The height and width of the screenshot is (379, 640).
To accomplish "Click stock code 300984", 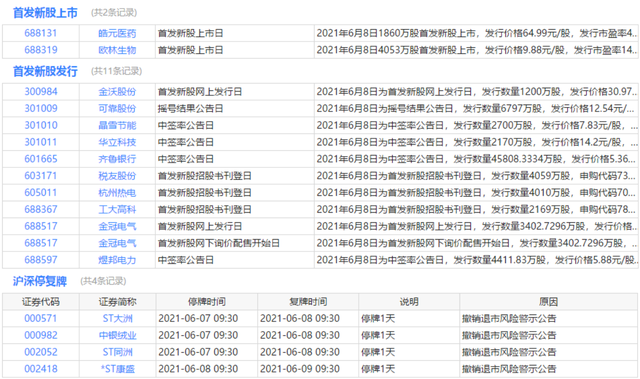I will tap(40, 91).
